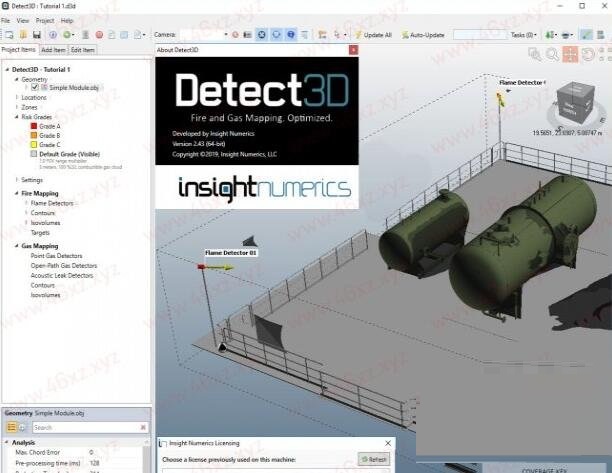The image size is (612, 473).
Task: Click the Update All lightning icon
Action: tap(357, 34)
